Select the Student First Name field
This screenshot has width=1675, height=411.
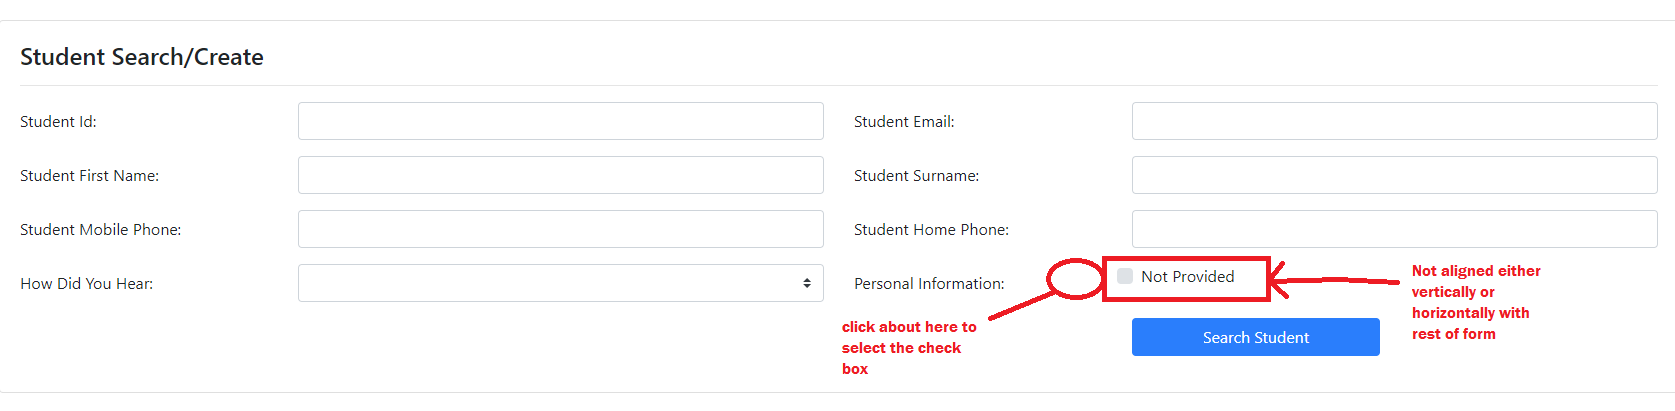(x=561, y=175)
